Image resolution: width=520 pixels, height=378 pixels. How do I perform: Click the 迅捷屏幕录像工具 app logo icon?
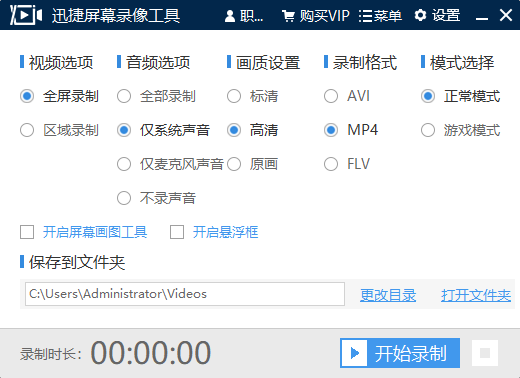[x=26, y=15]
